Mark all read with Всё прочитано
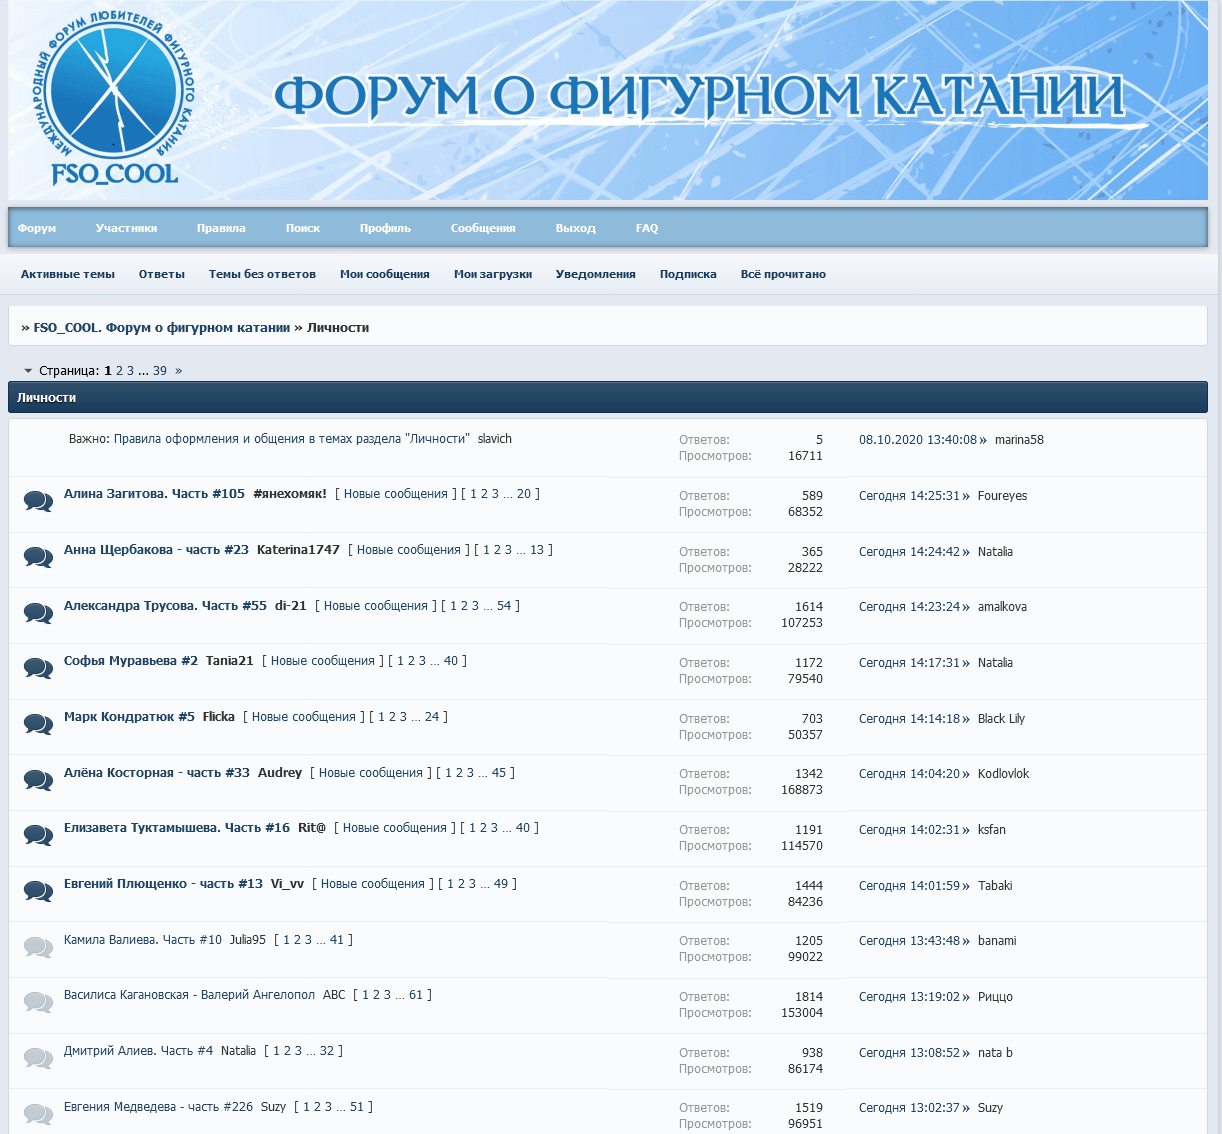The height and width of the screenshot is (1134, 1222). 783,274
